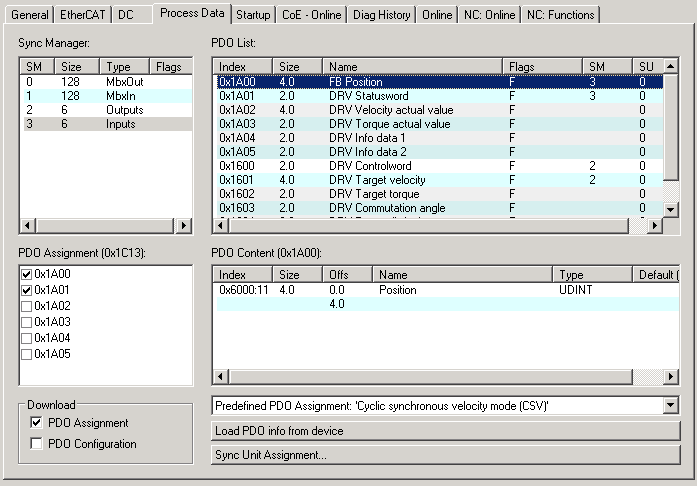This screenshot has height=486, width=697.
Task: Enable the 0x1A04 PDO assignment
Action: coord(27,338)
